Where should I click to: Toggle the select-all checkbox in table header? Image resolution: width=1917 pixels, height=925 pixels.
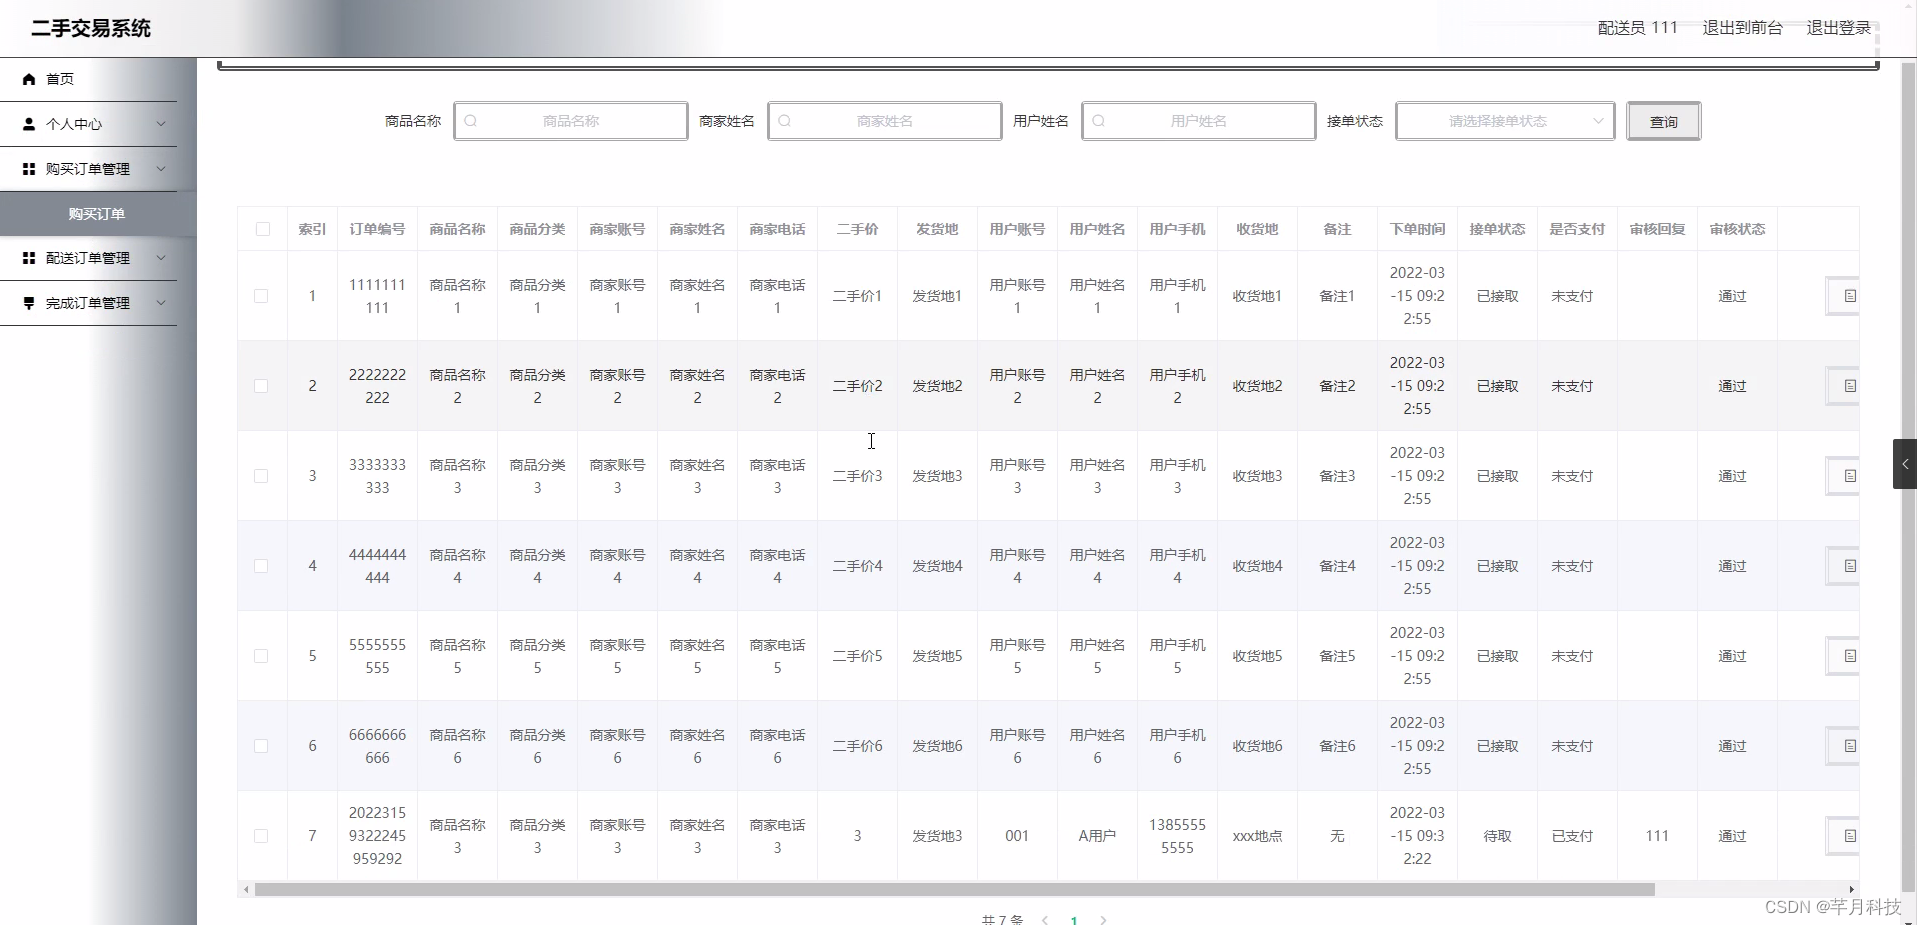point(261,229)
